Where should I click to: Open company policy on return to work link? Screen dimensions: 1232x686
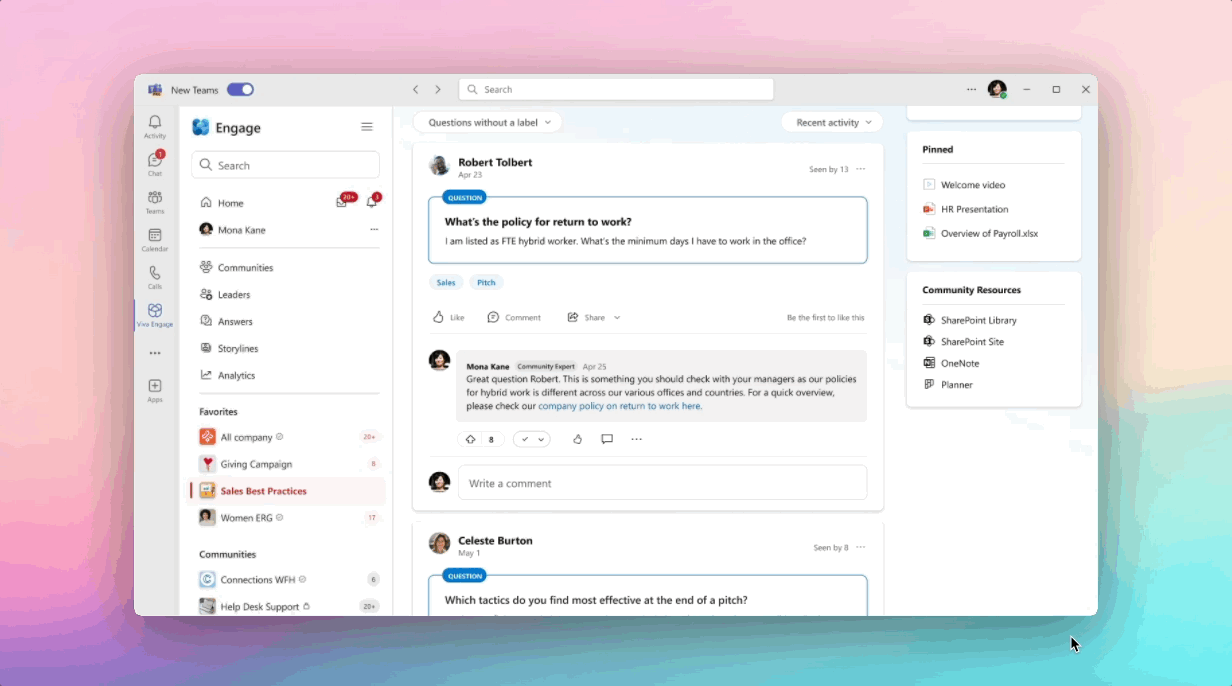tap(620, 407)
